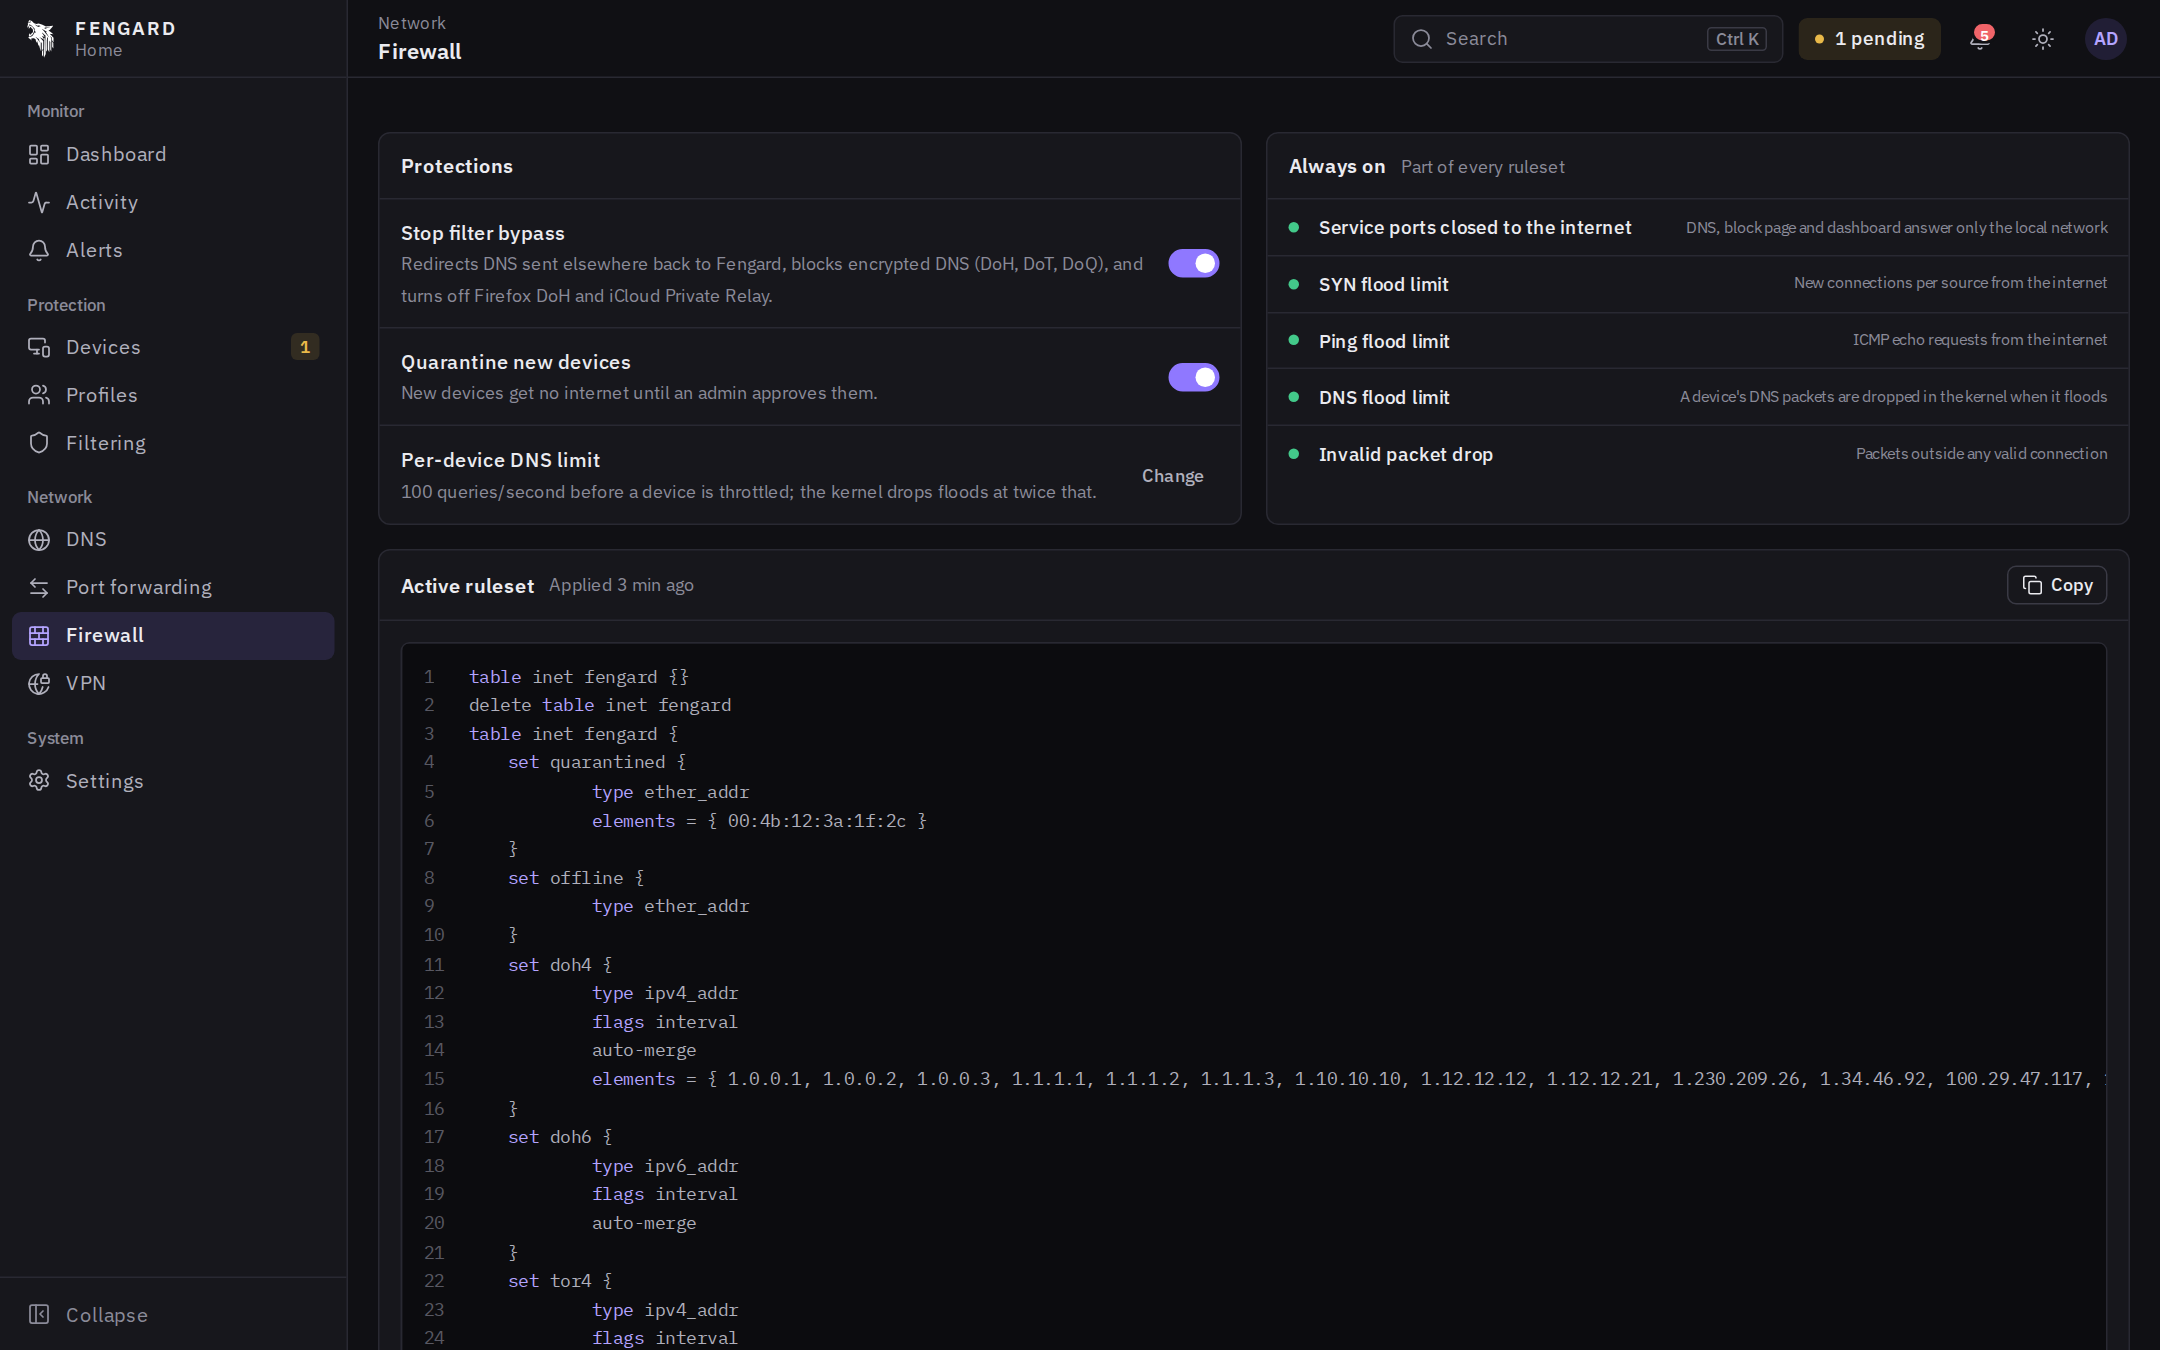Turn off Quarantine new devices toggle

click(x=1193, y=377)
